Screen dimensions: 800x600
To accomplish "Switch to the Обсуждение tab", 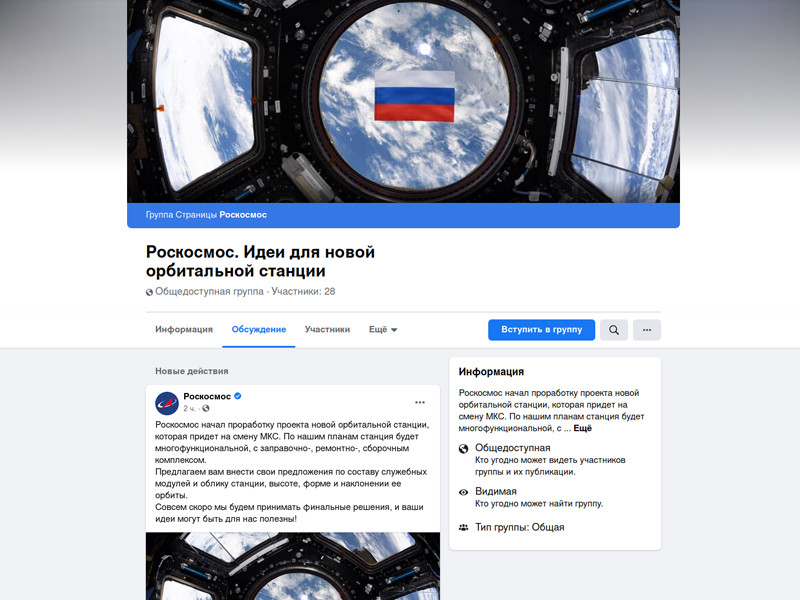I will coord(259,330).
